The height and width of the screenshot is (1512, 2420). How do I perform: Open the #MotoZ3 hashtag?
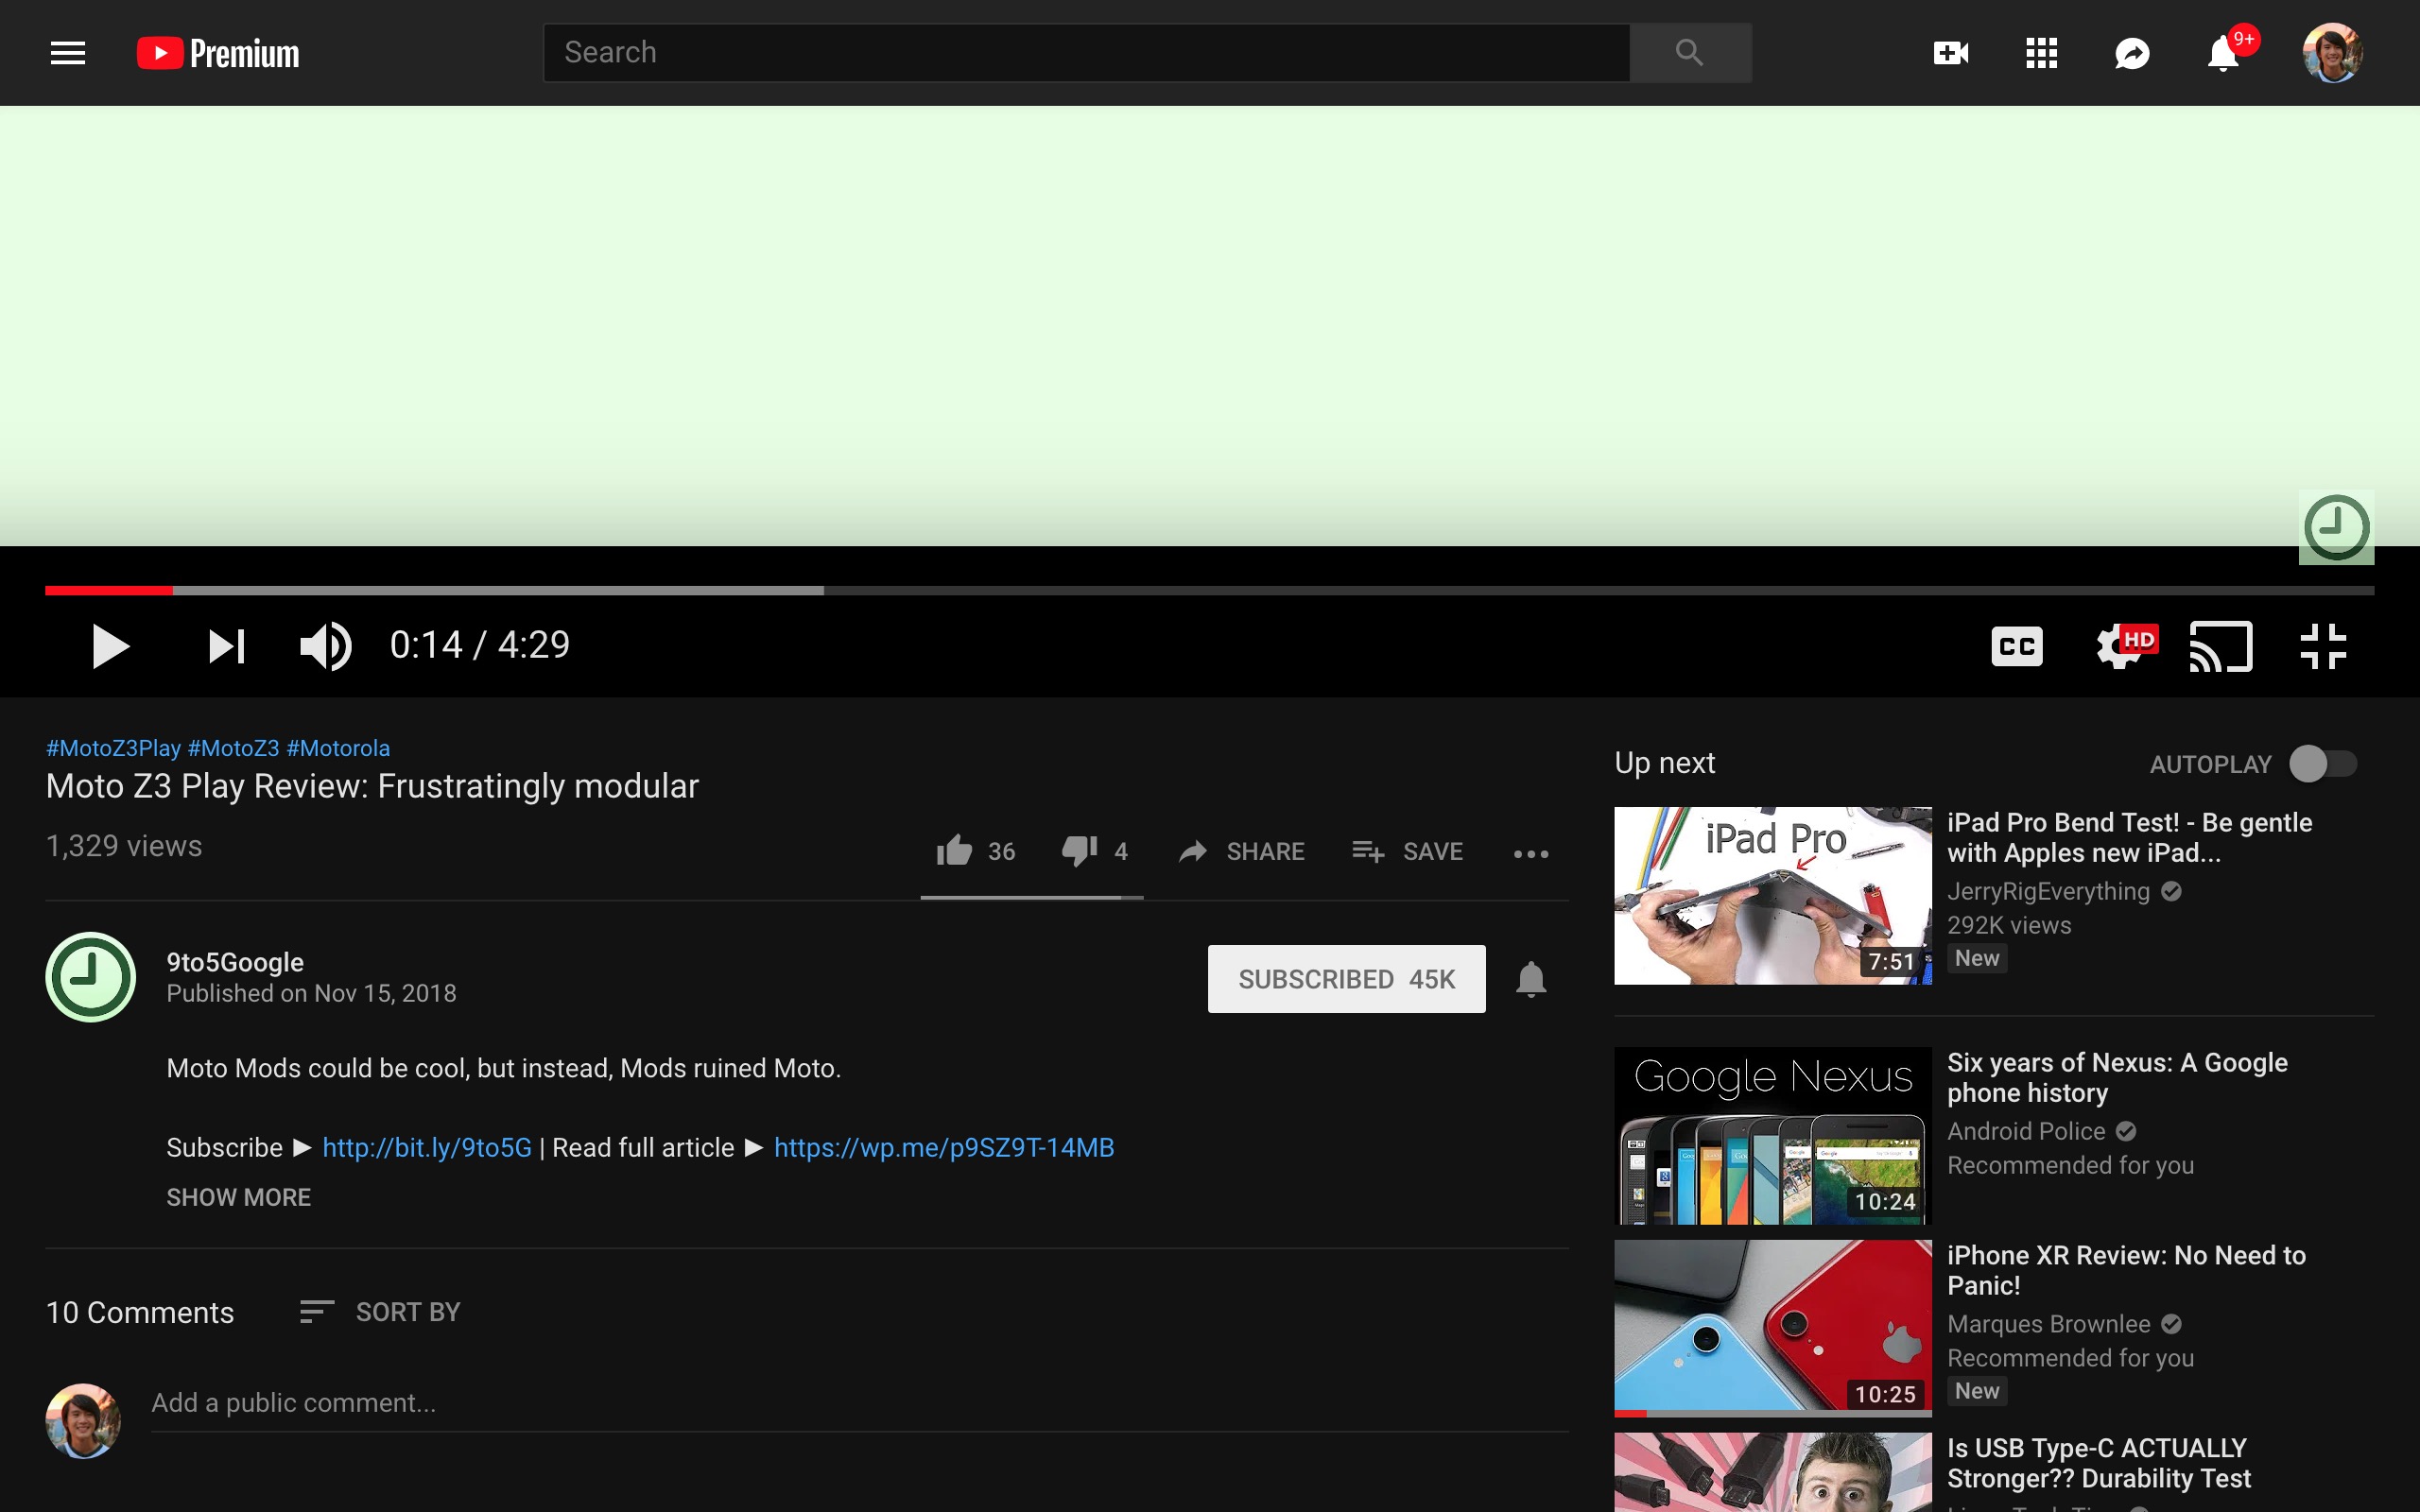233,748
